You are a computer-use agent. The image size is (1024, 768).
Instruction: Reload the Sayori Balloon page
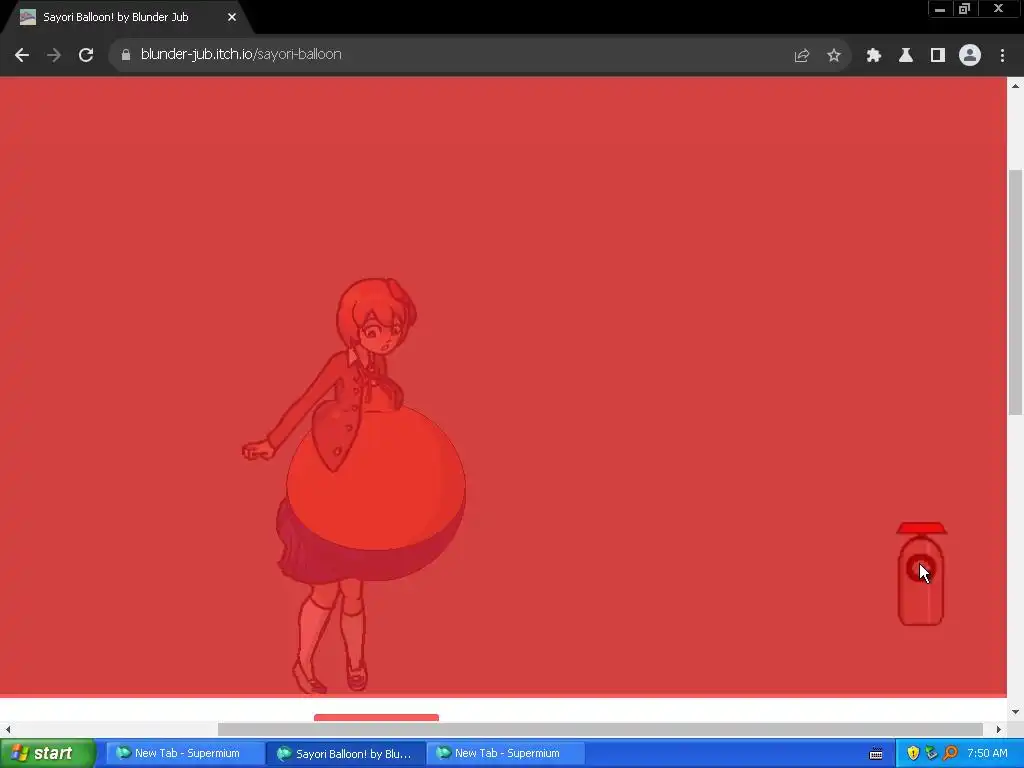(86, 55)
